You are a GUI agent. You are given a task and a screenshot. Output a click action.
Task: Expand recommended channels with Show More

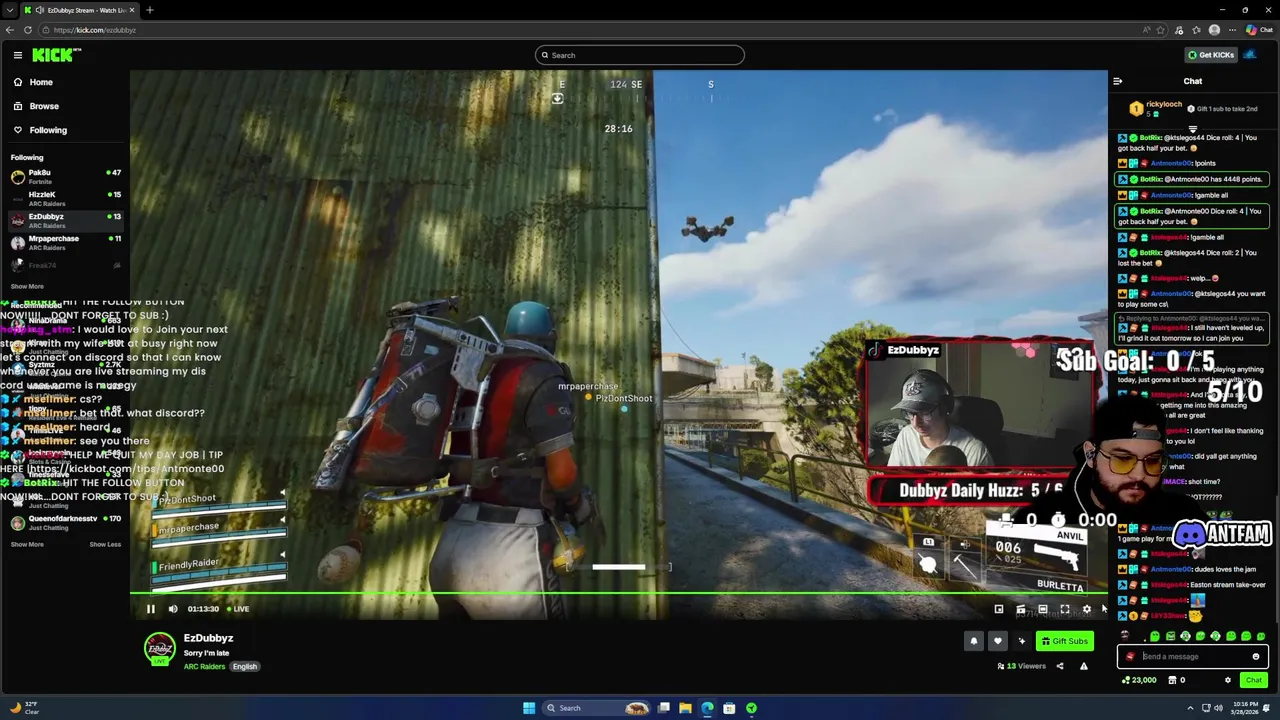coord(27,544)
